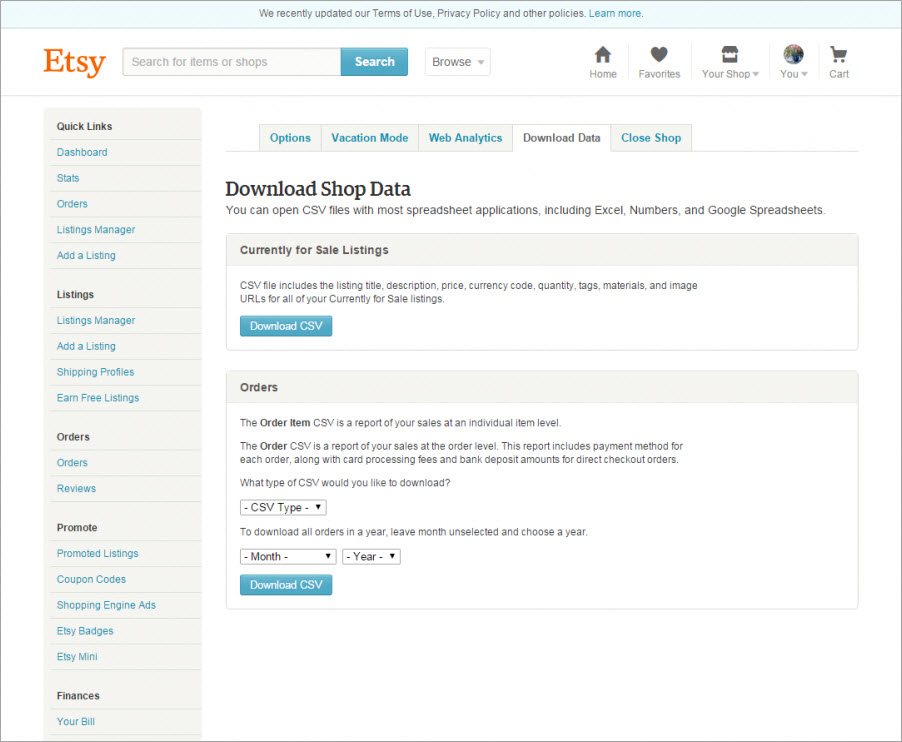Open Shipping Profiles
Viewport: 902px width, 742px height.
pyautogui.click(x=95, y=372)
